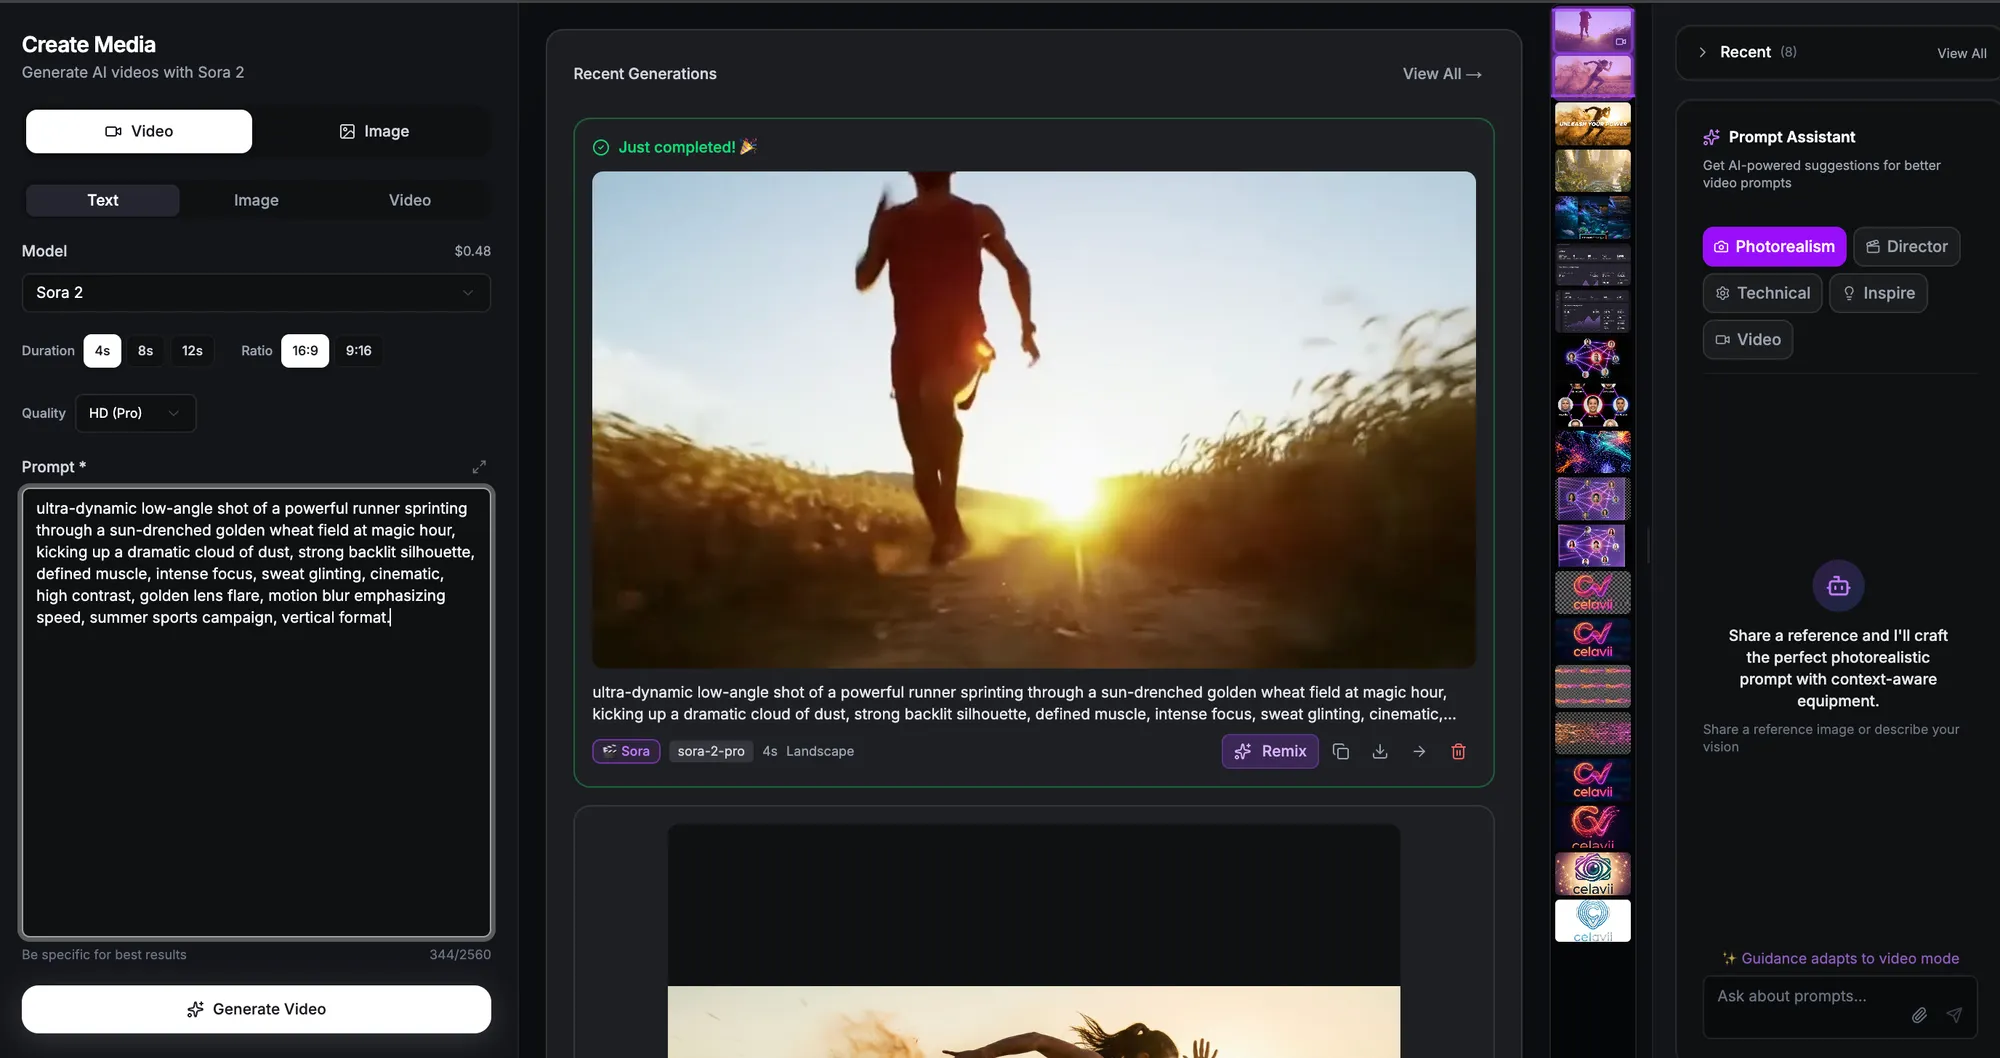Click the Ask about prompts field

1800,996
